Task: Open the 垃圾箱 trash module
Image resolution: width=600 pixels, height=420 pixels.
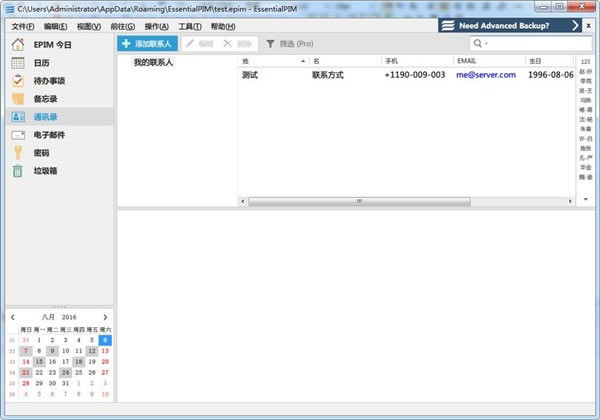Action: (x=44, y=170)
